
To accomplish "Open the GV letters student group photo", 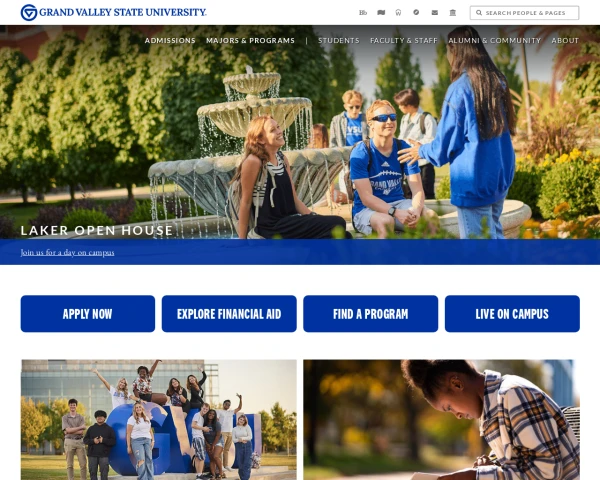I will [x=158, y=420].
